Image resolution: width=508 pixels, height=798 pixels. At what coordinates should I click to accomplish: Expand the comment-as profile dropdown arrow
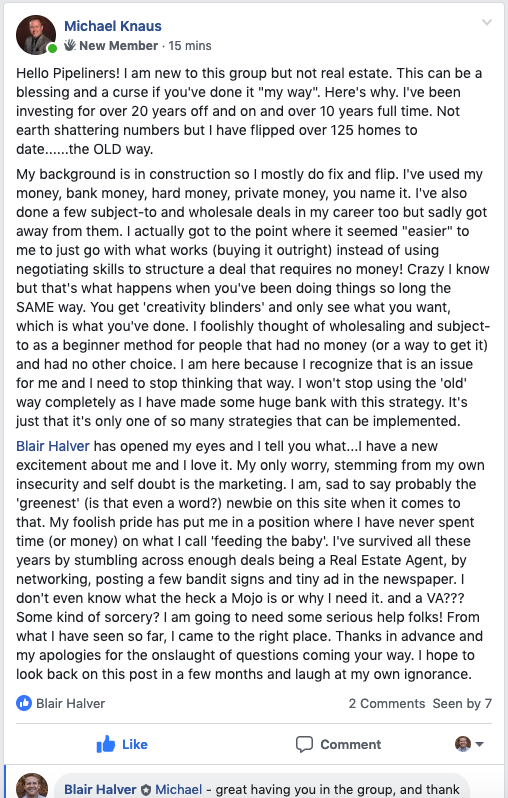(479, 744)
